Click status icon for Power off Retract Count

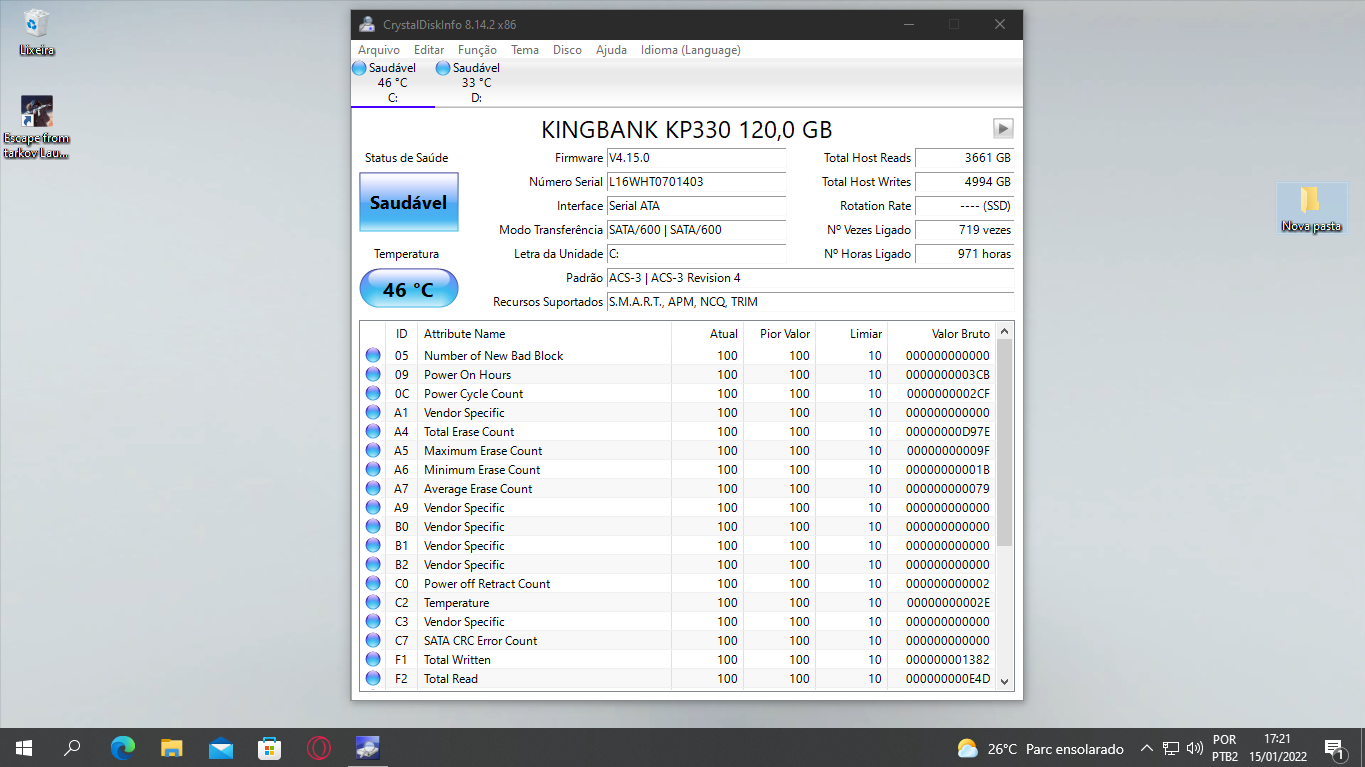(x=373, y=583)
